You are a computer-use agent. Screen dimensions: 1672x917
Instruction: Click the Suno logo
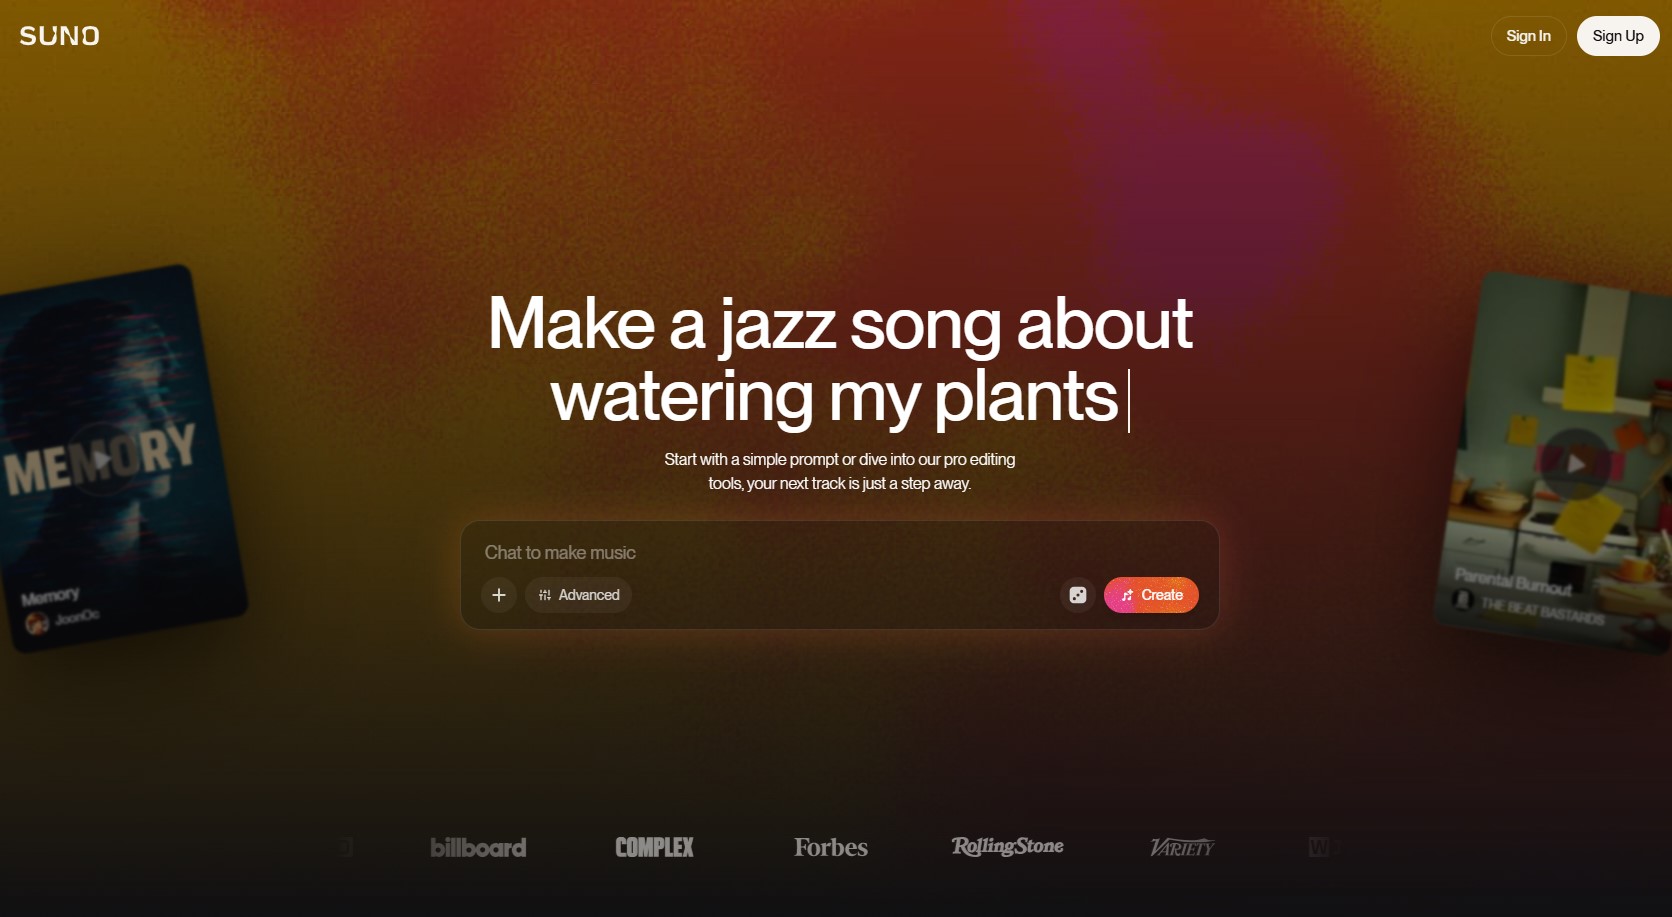pos(59,36)
